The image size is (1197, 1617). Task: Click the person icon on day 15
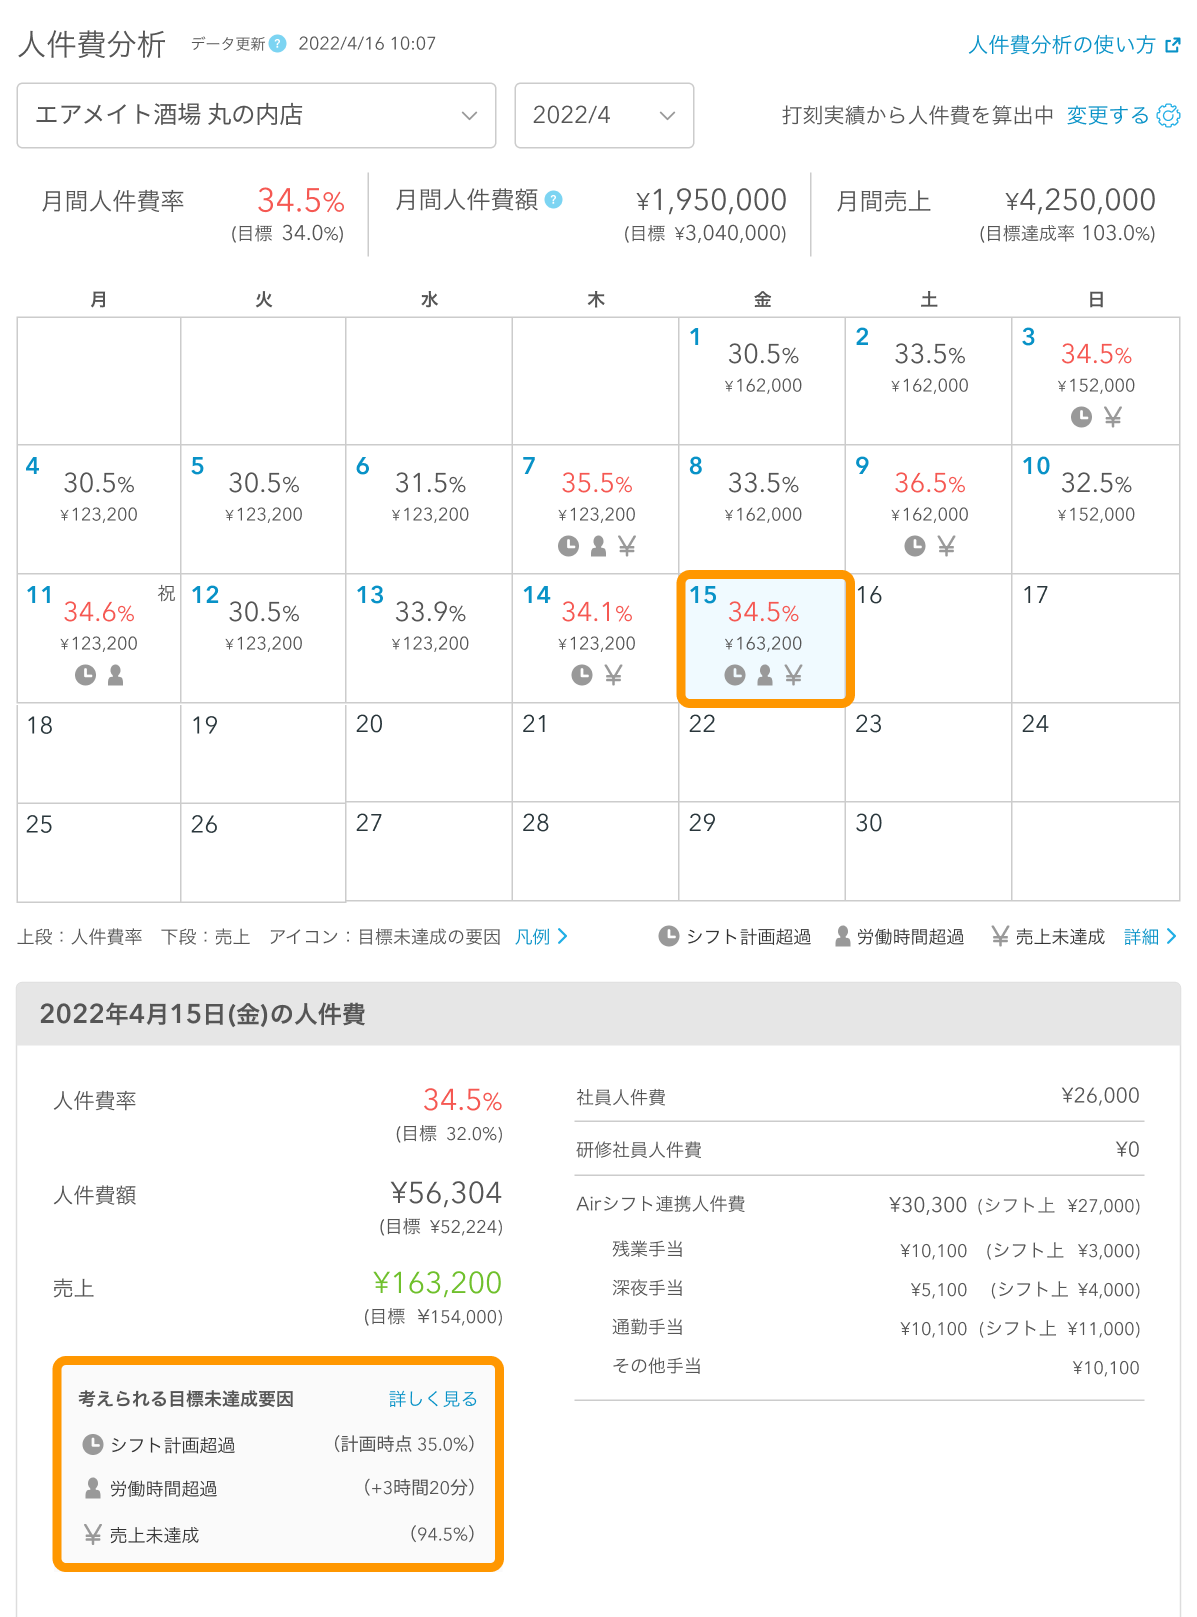click(x=765, y=675)
